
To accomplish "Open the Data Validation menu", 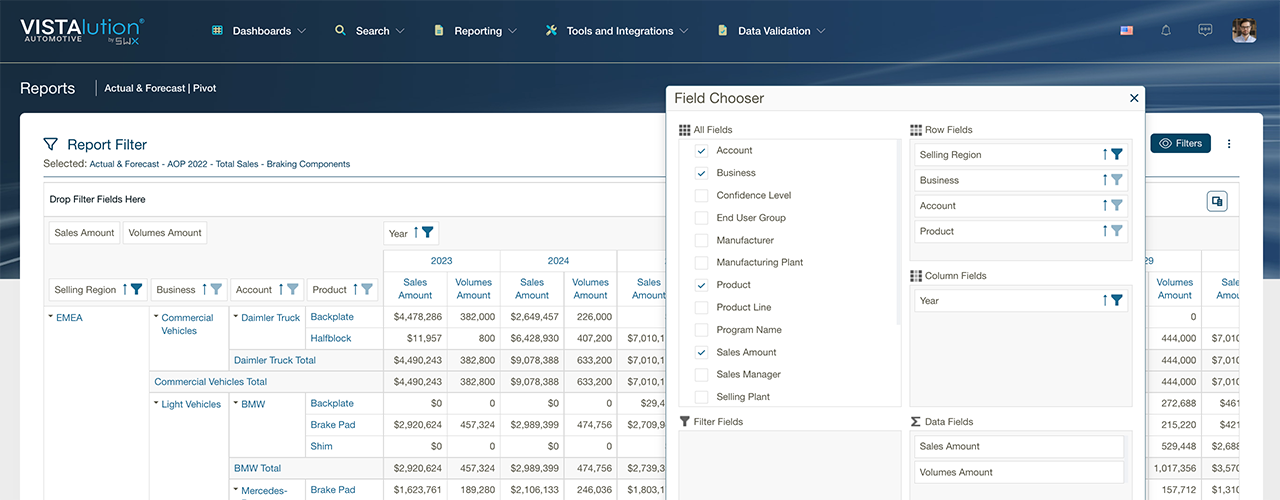I will (772, 31).
